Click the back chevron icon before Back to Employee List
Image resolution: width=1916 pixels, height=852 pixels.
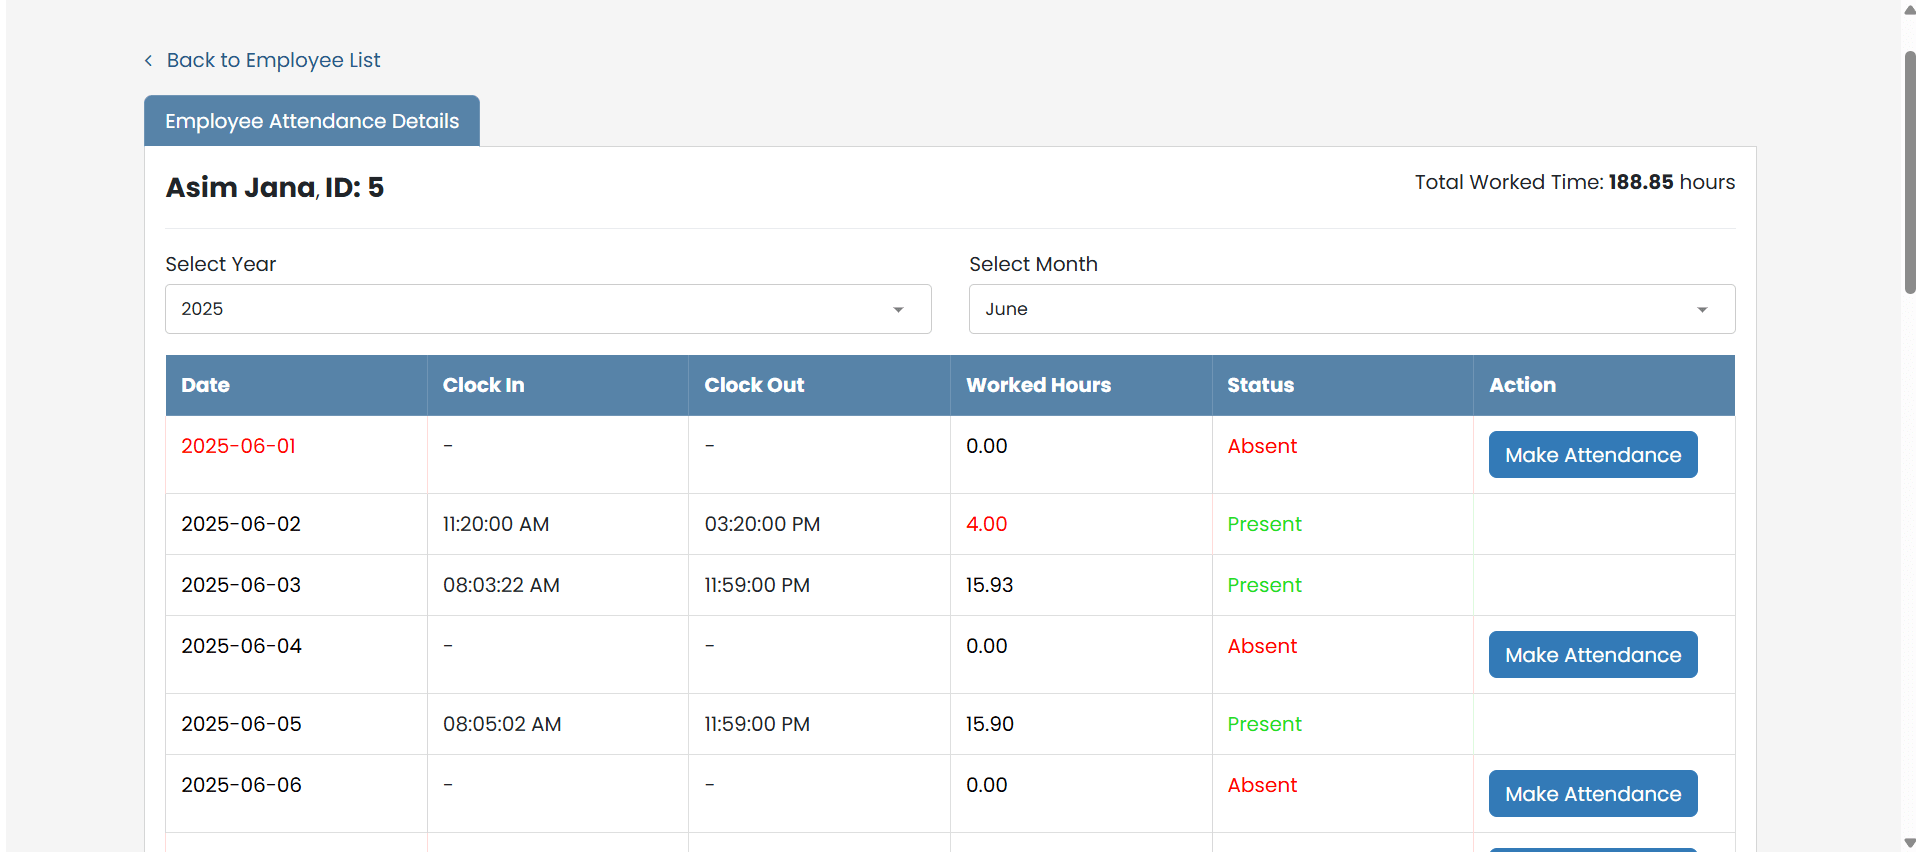(x=148, y=61)
